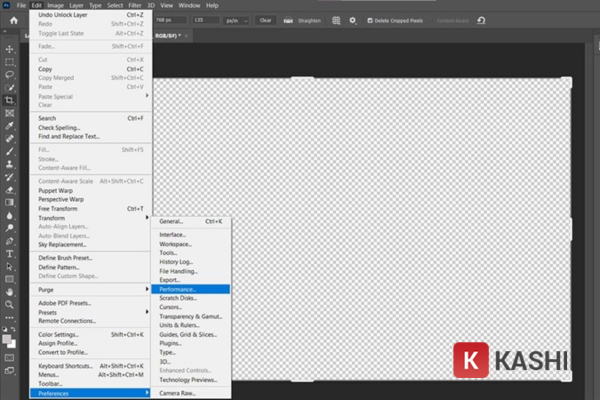This screenshot has height=400, width=600.
Task: Select the Hand tool
Action: (10, 292)
